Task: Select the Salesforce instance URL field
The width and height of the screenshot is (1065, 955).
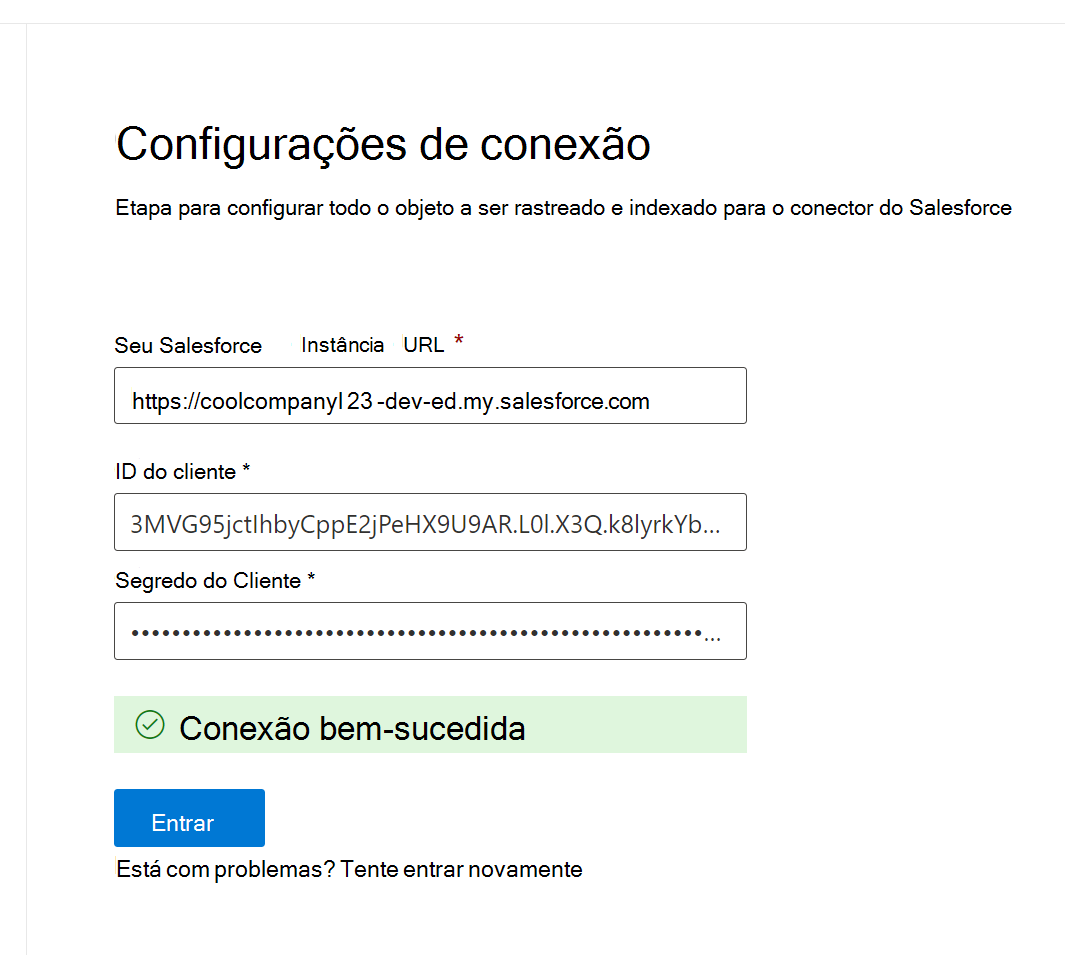Action: coord(430,396)
